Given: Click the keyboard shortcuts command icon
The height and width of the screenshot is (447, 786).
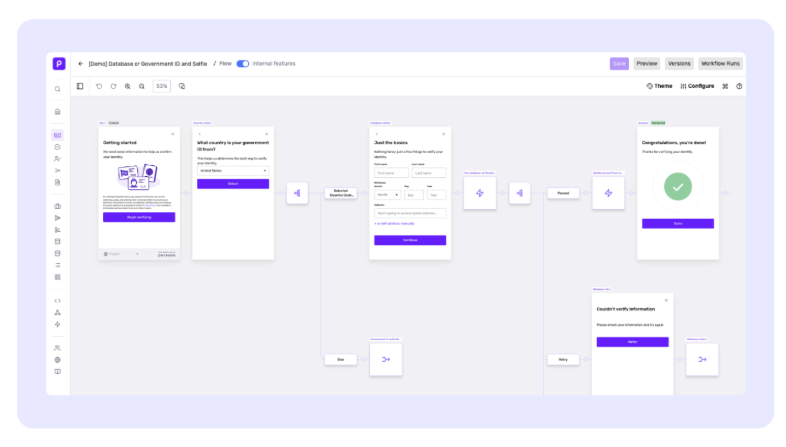Looking at the screenshot, I should [x=725, y=86].
